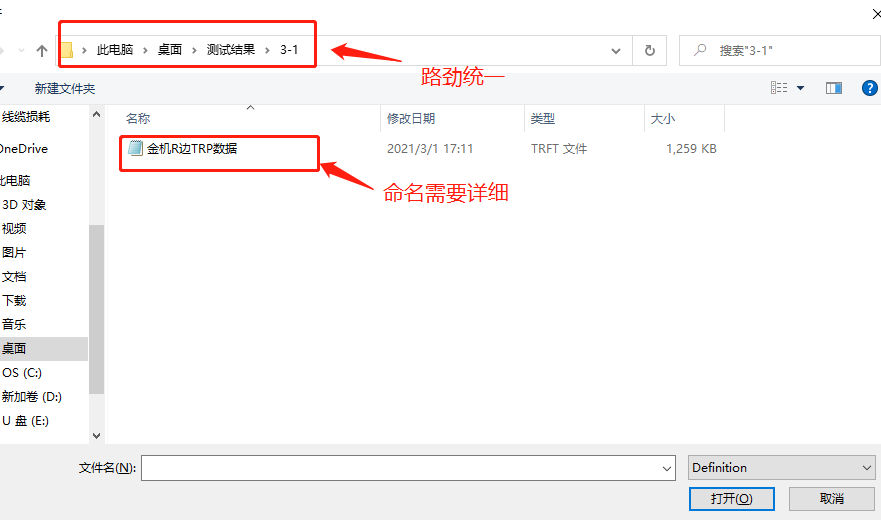Expand the chevron after 桌面 breadcrumb

coord(194,51)
